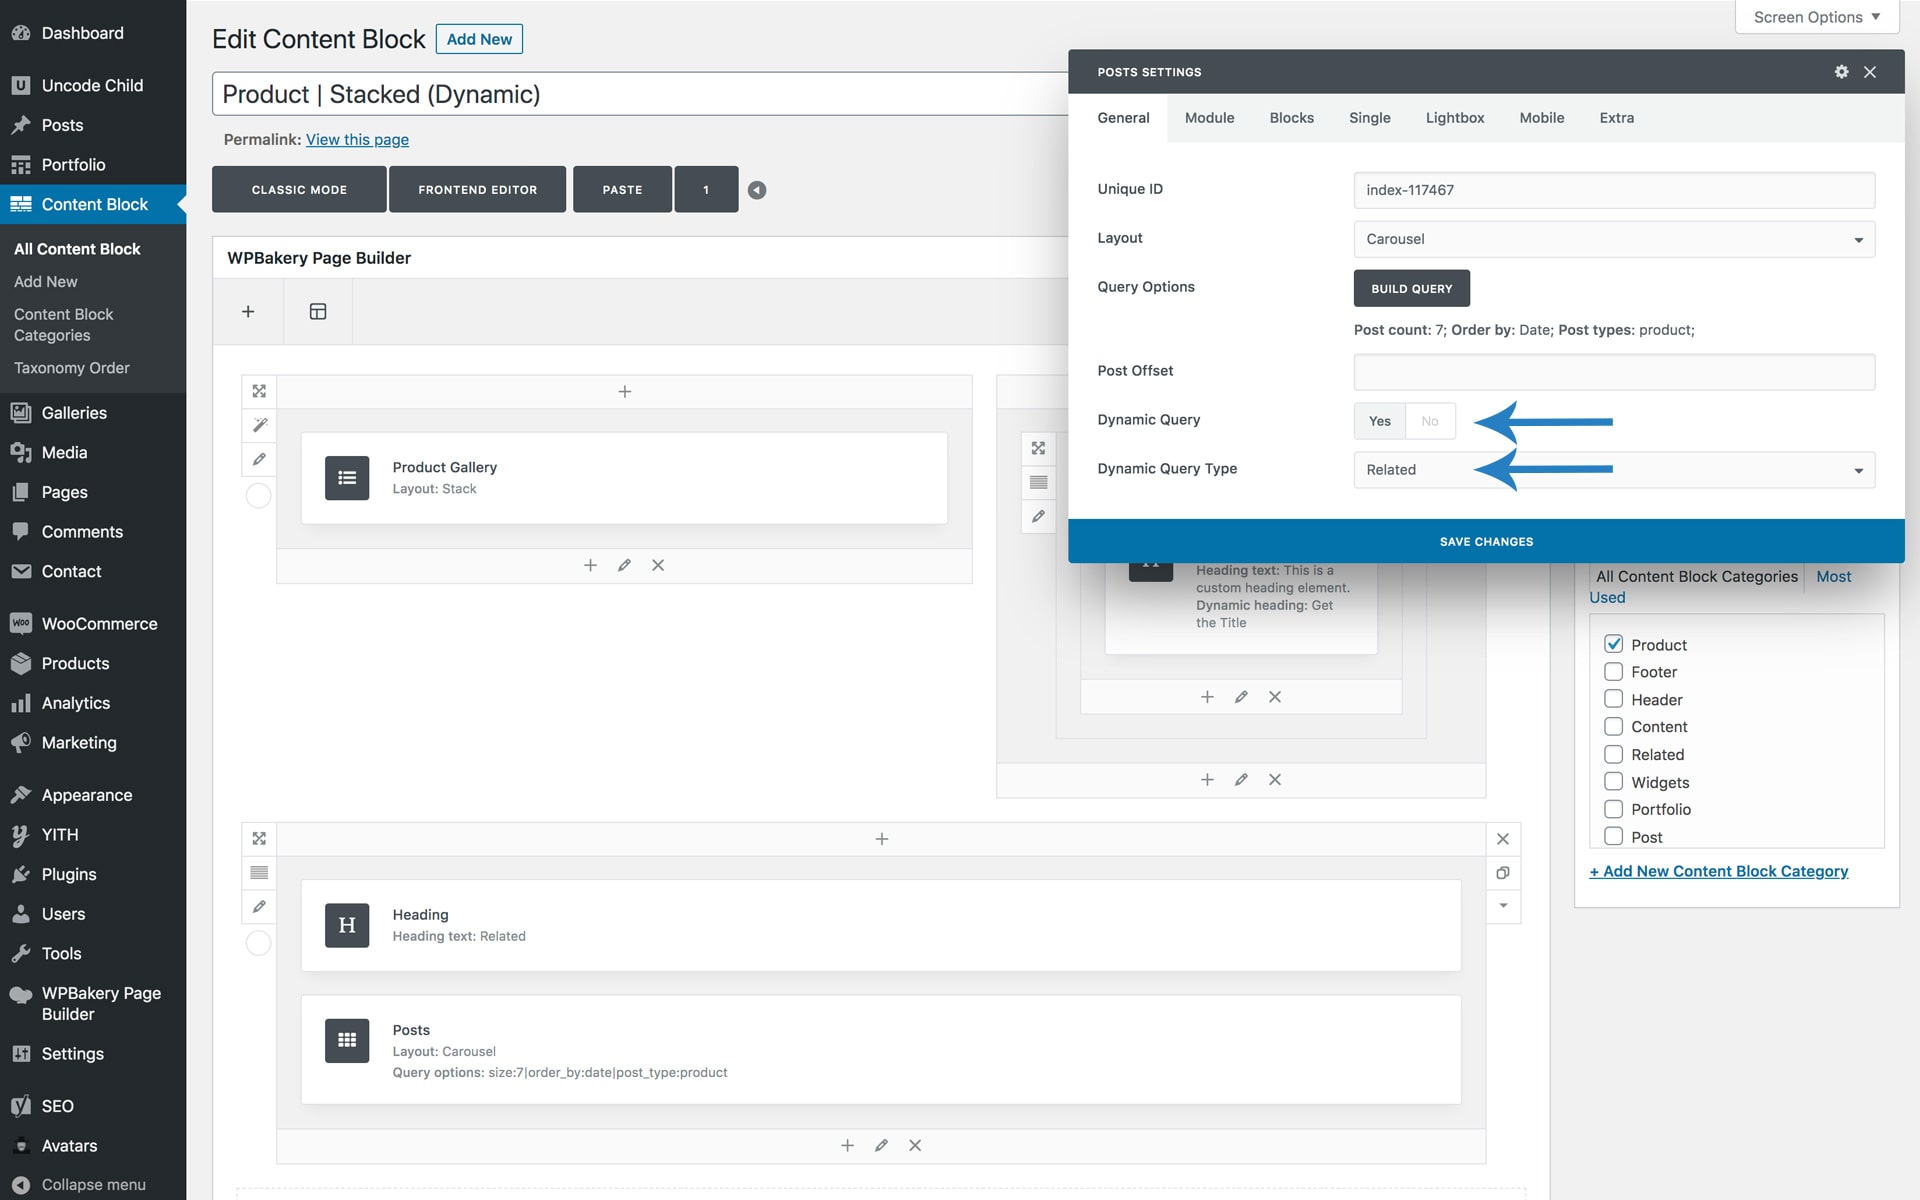Set Dynamic Query toggle to No
Screen dimensions: 1920x1200
(x=1430, y=421)
